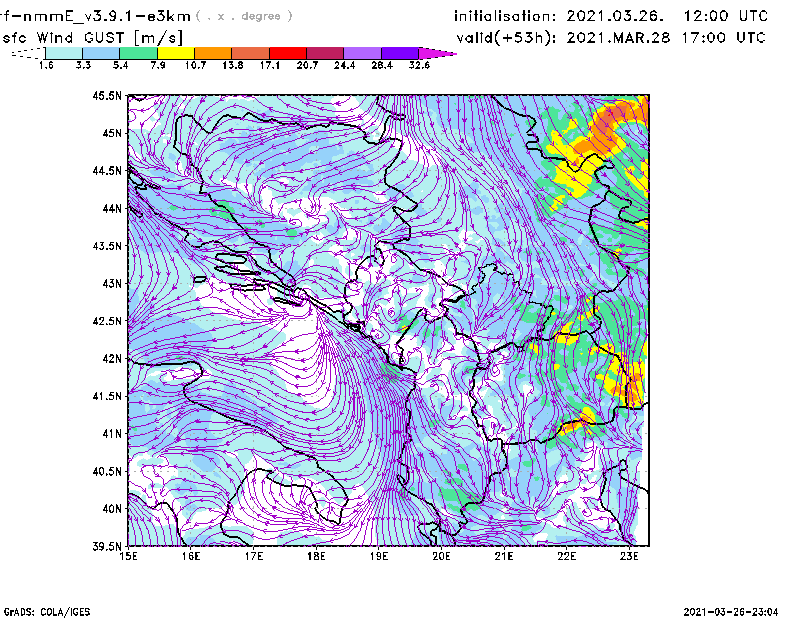
Task: Click the violet legend swatch after 28.4
Action: pyautogui.click(x=400, y=53)
